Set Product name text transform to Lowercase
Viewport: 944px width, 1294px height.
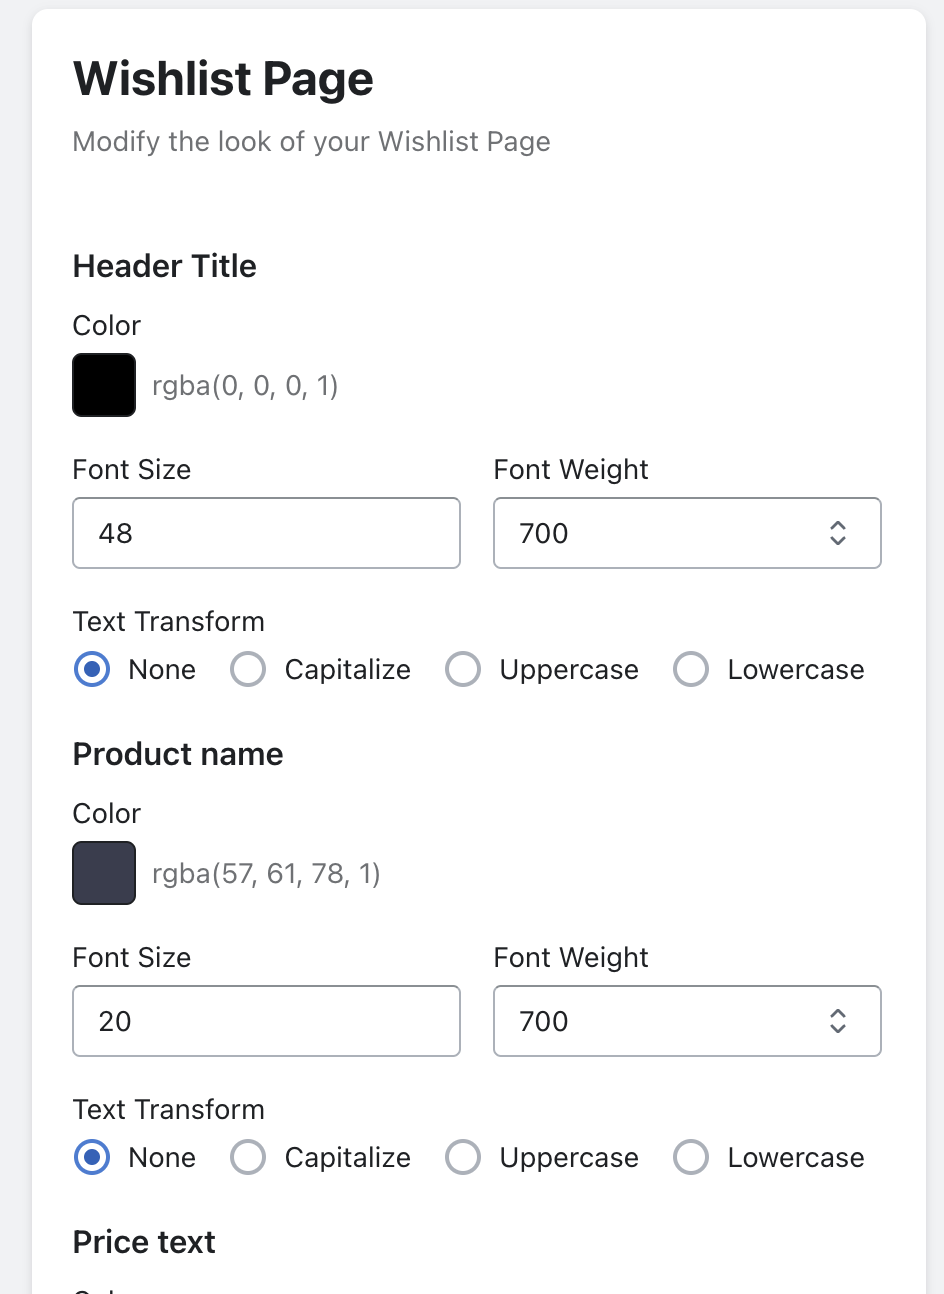click(x=691, y=1157)
